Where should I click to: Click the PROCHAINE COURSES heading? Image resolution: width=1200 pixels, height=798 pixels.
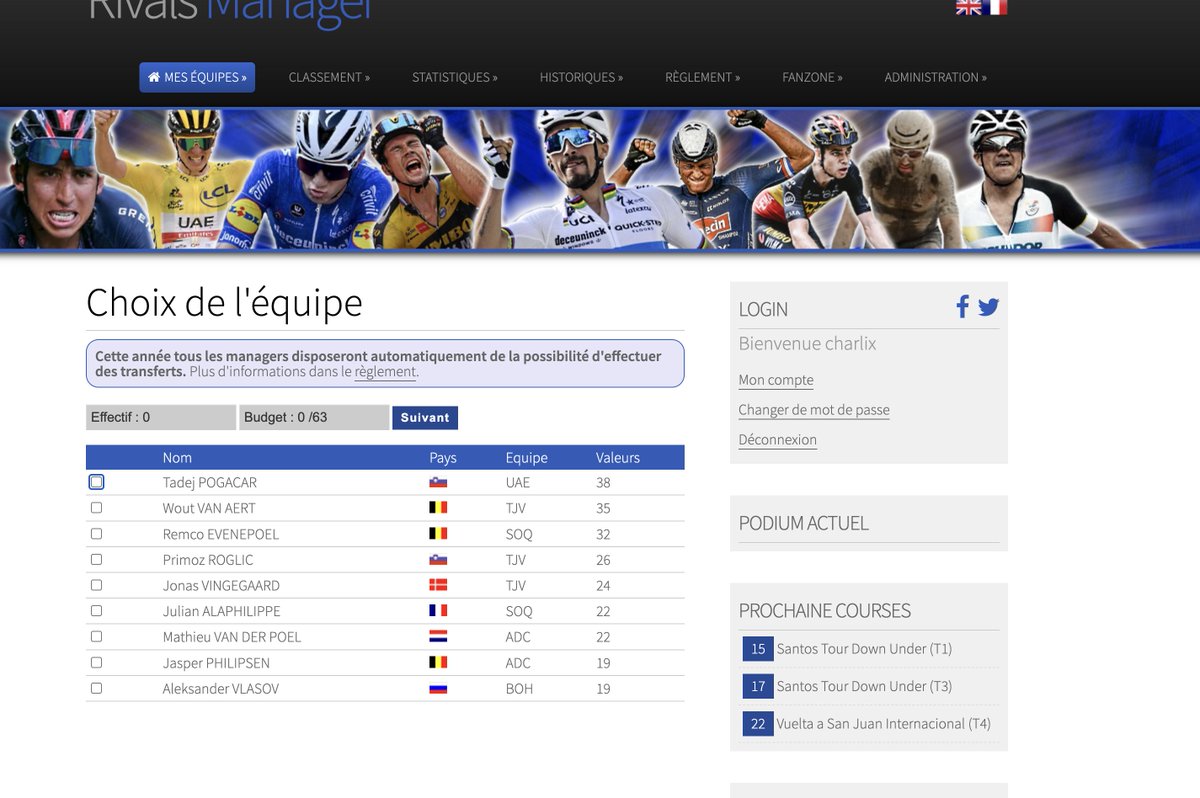pyautogui.click(x=825, y=611)
